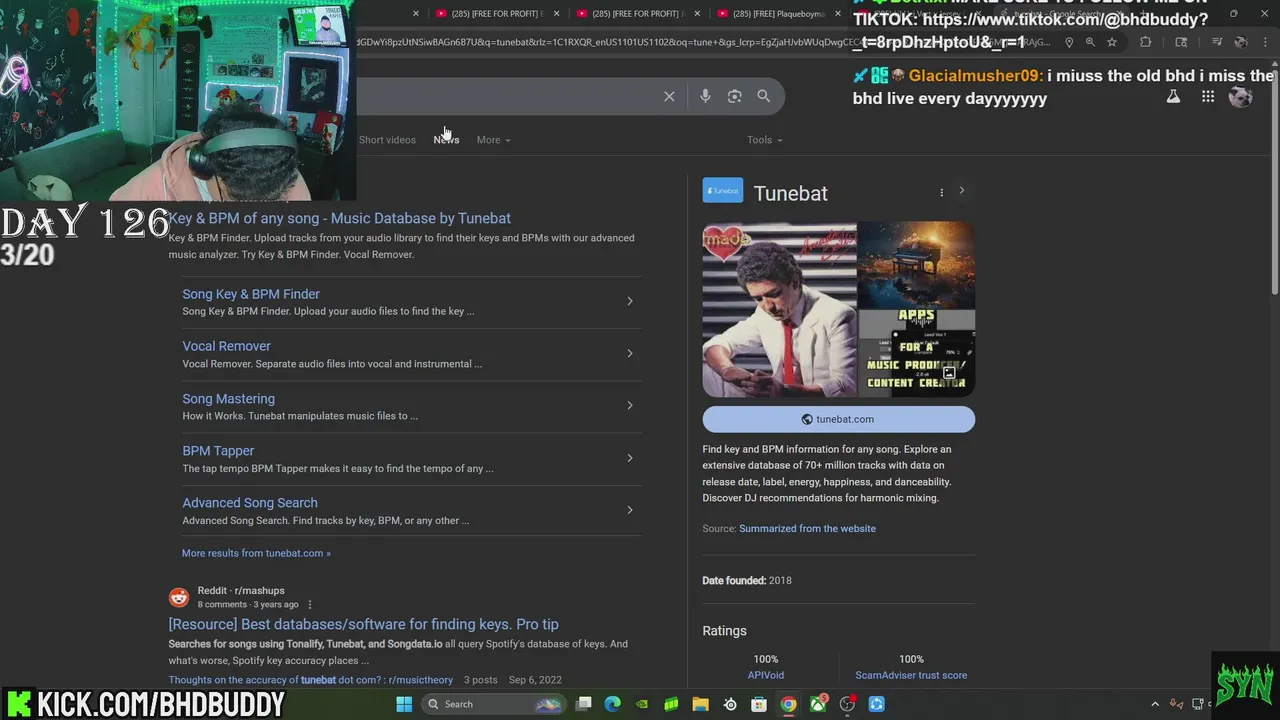Launch Microsoft Edge from the taskbar
1280x720 pixels.
coord(613,704)
